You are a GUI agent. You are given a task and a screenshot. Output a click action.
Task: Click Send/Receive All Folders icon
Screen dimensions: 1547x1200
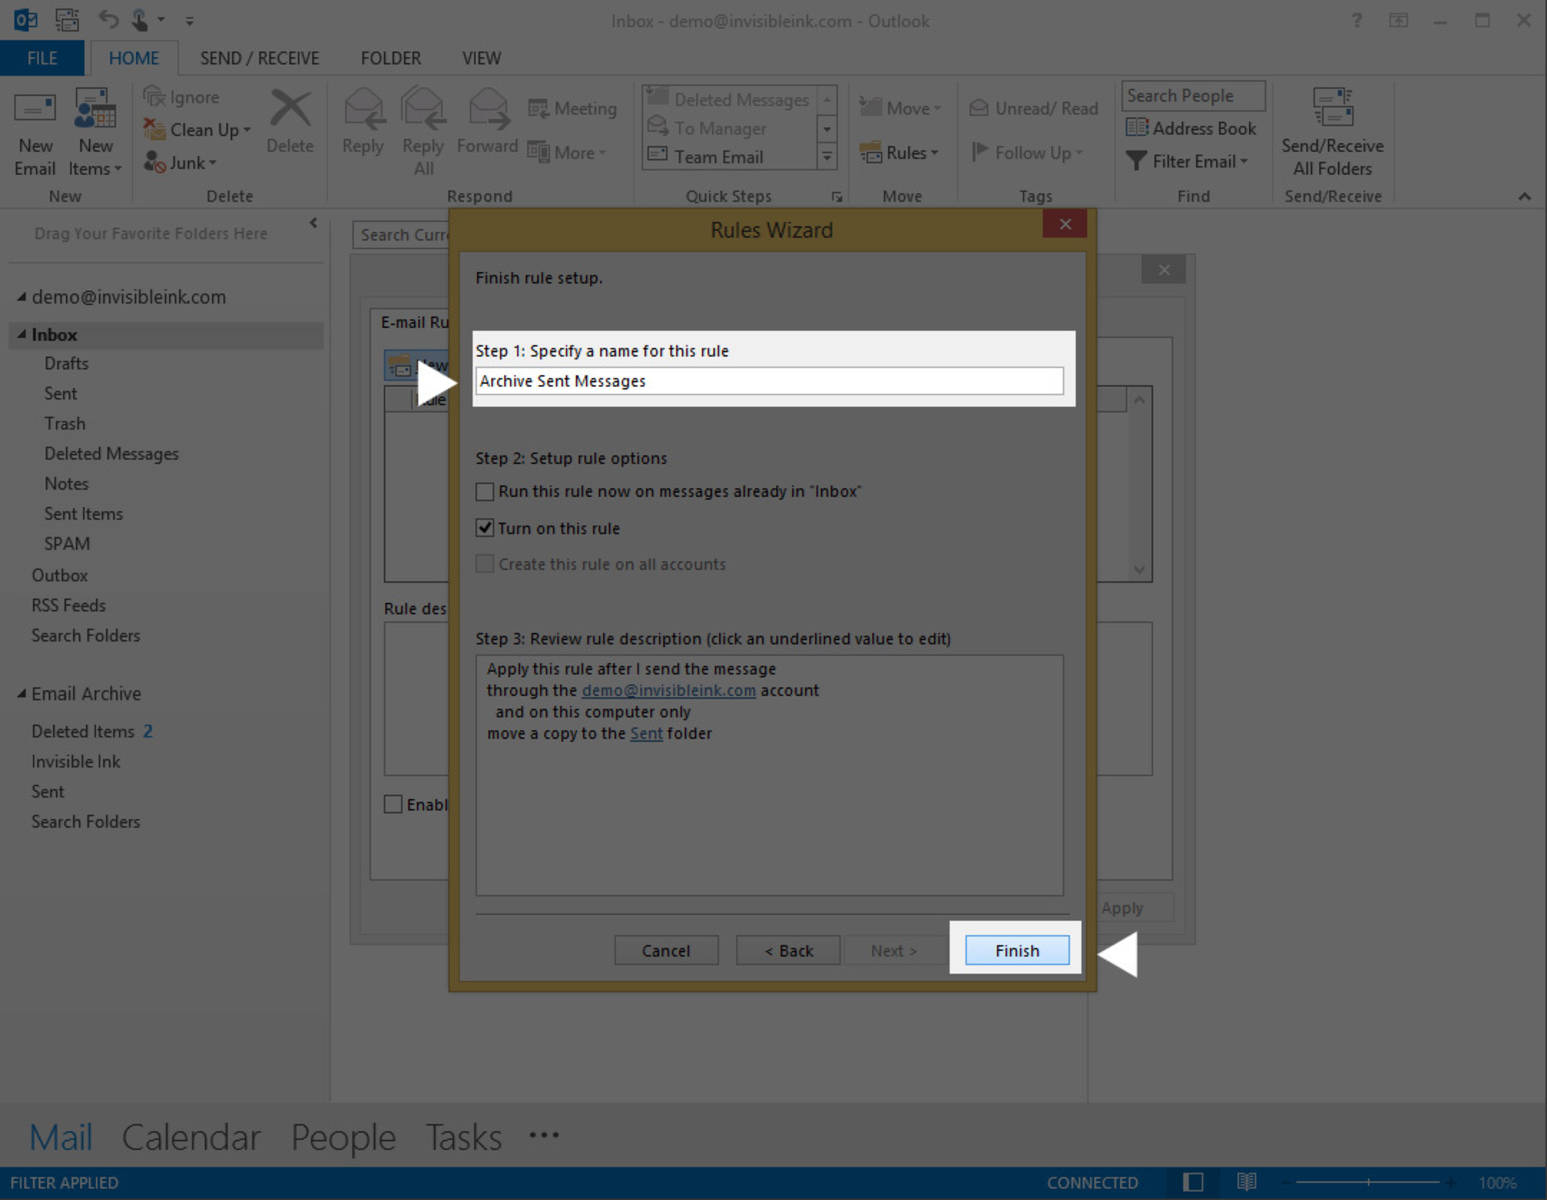pyautogui.click(x=1333, y=108)
